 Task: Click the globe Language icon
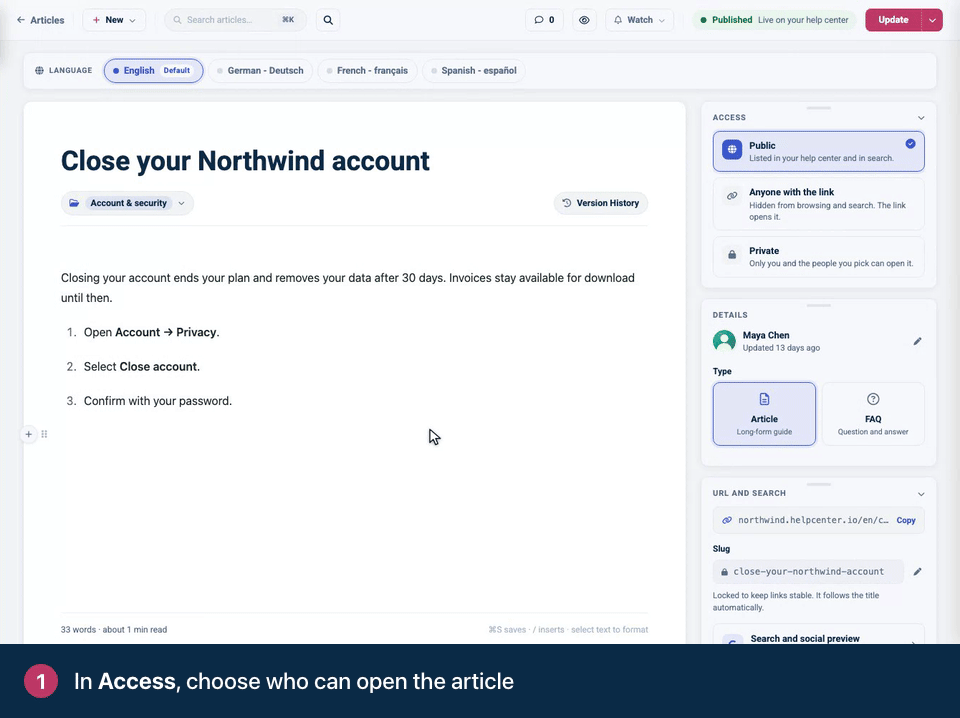pyautogui.click(x=39, y=70)
